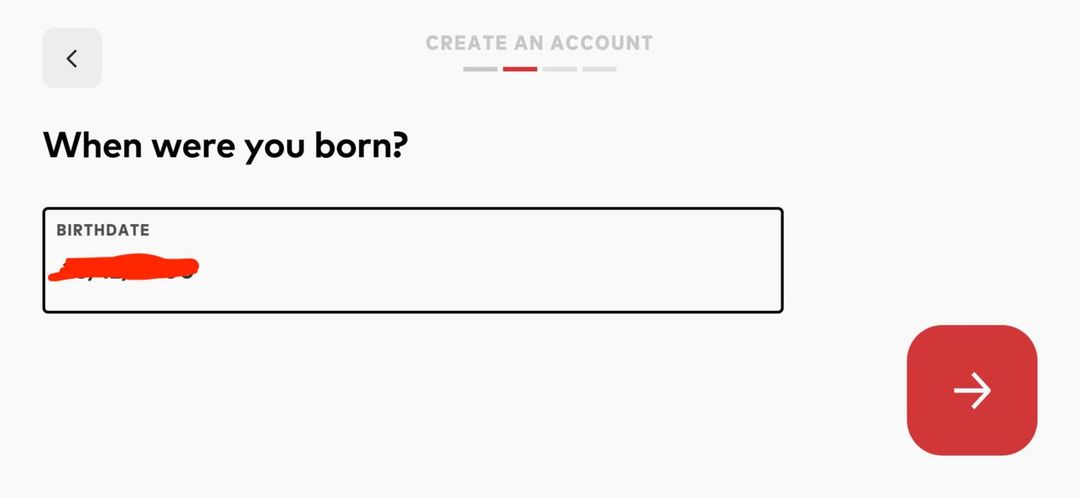
Task: Click the 'CREATE AN ACCOUNT' title
Action: pyautogui.click(x=539, y=43)
